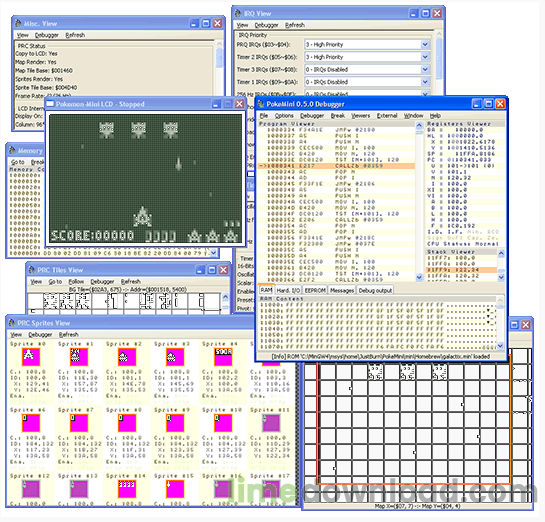Click the Stack Viewer scroll down arrow
Screen dimensions: 545x522
click(501, 277)
